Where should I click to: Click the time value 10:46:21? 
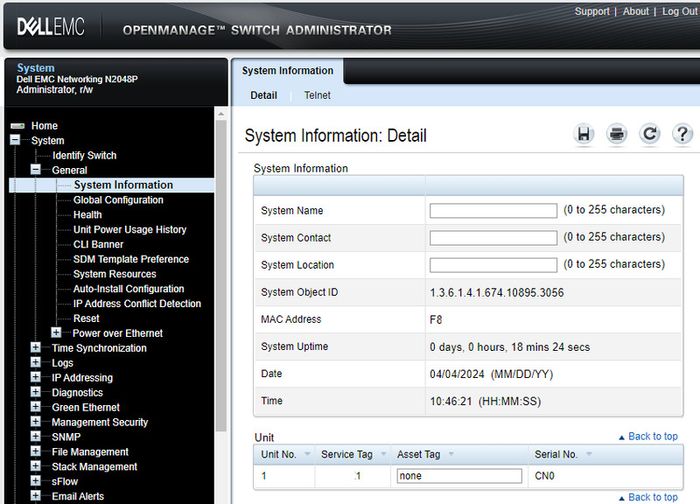(451, 401)
